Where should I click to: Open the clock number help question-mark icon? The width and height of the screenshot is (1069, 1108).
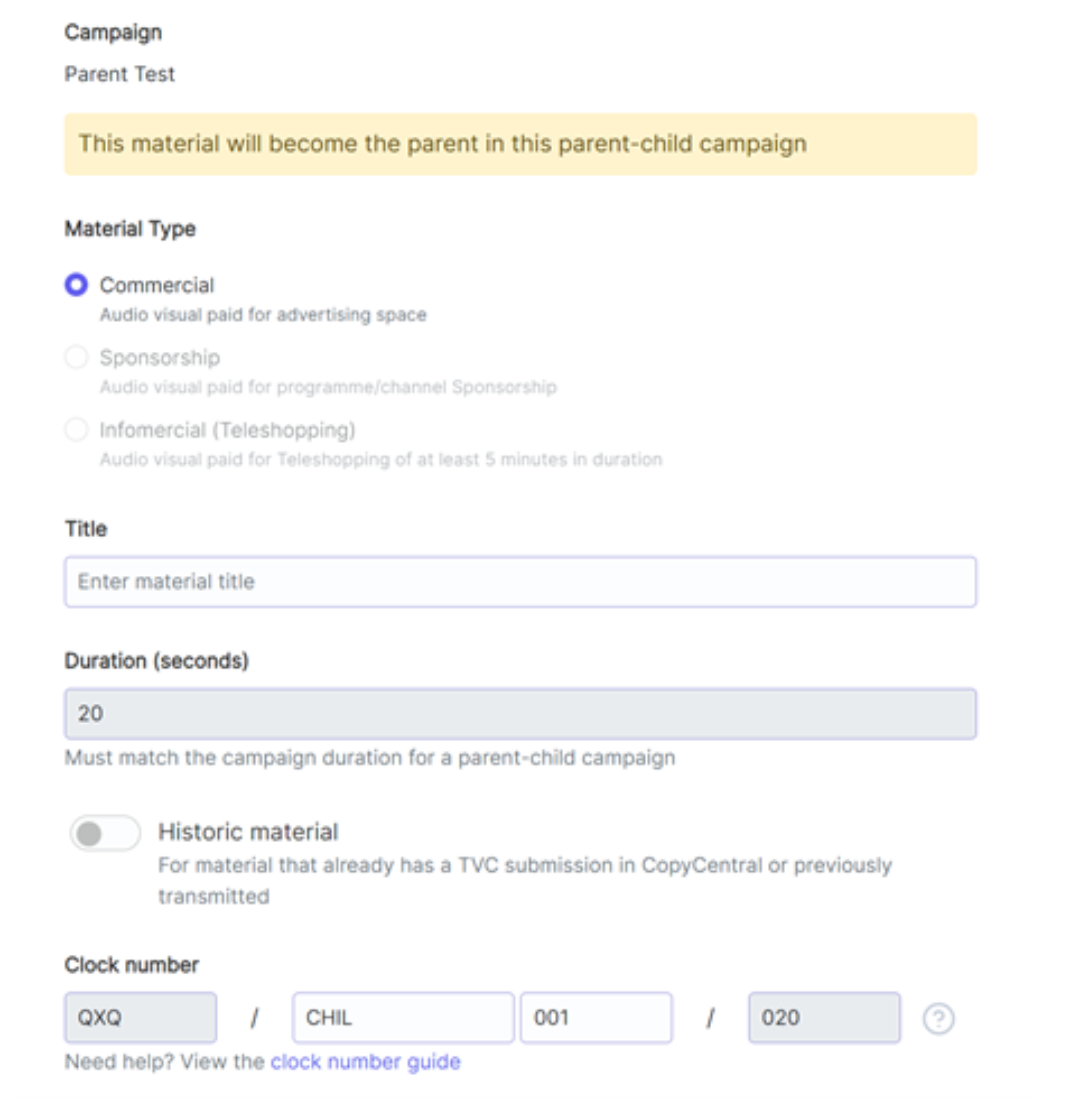(x=938, y=1018)
